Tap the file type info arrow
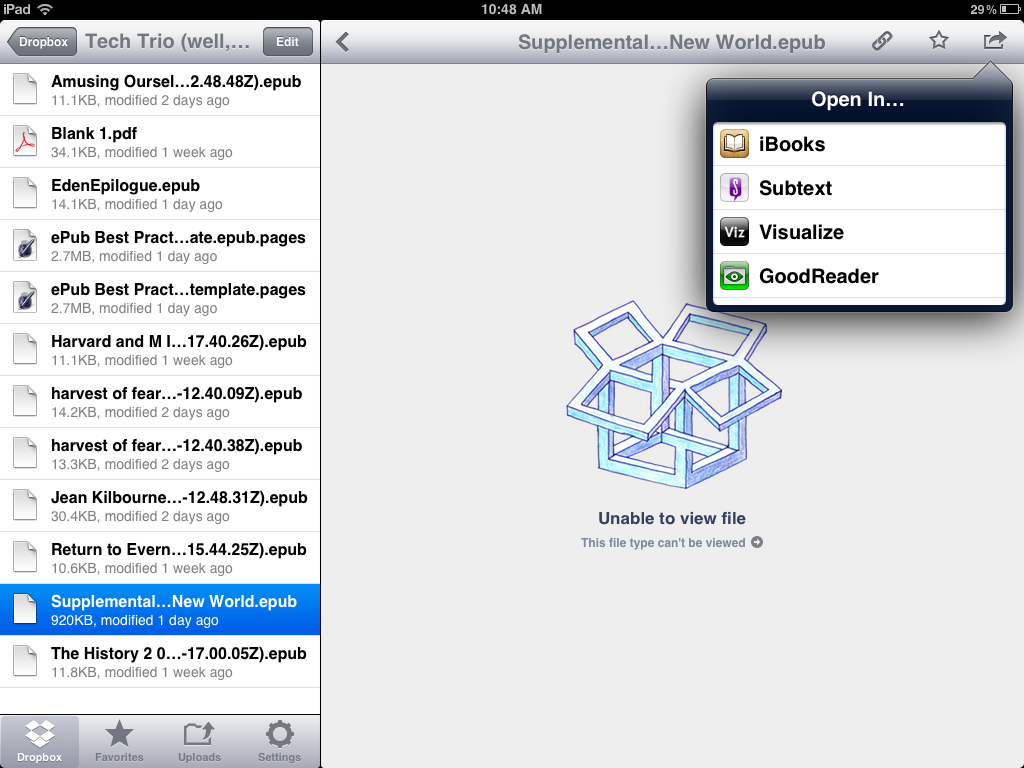This screenshot has height=768, width=1024. [757, 543]
